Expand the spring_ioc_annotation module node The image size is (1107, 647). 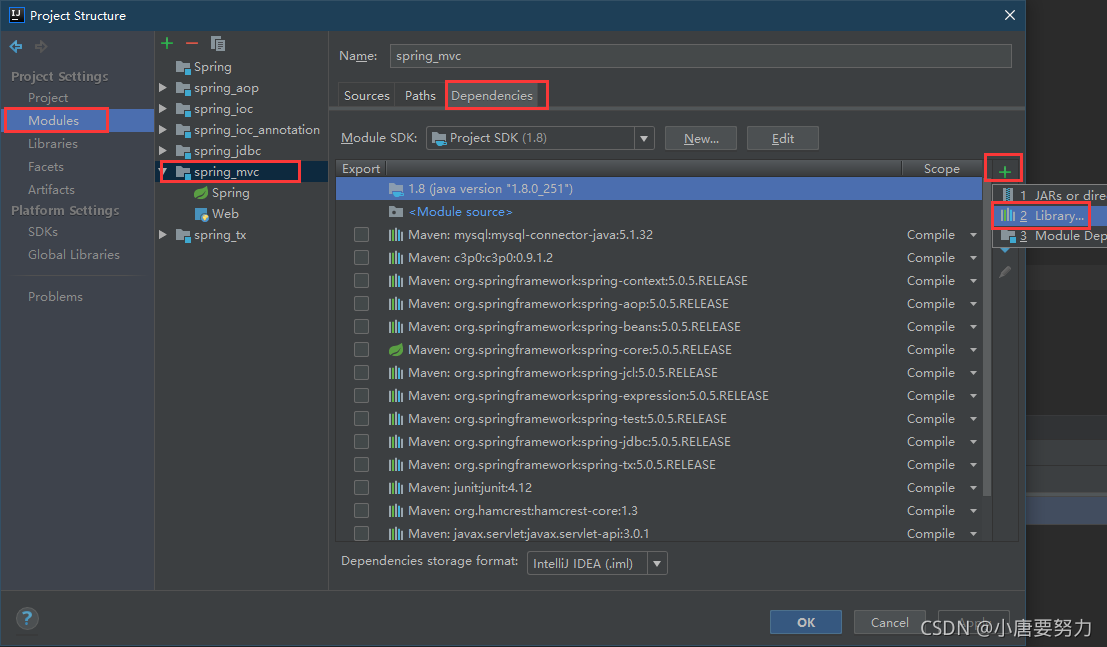coord(163,129)
